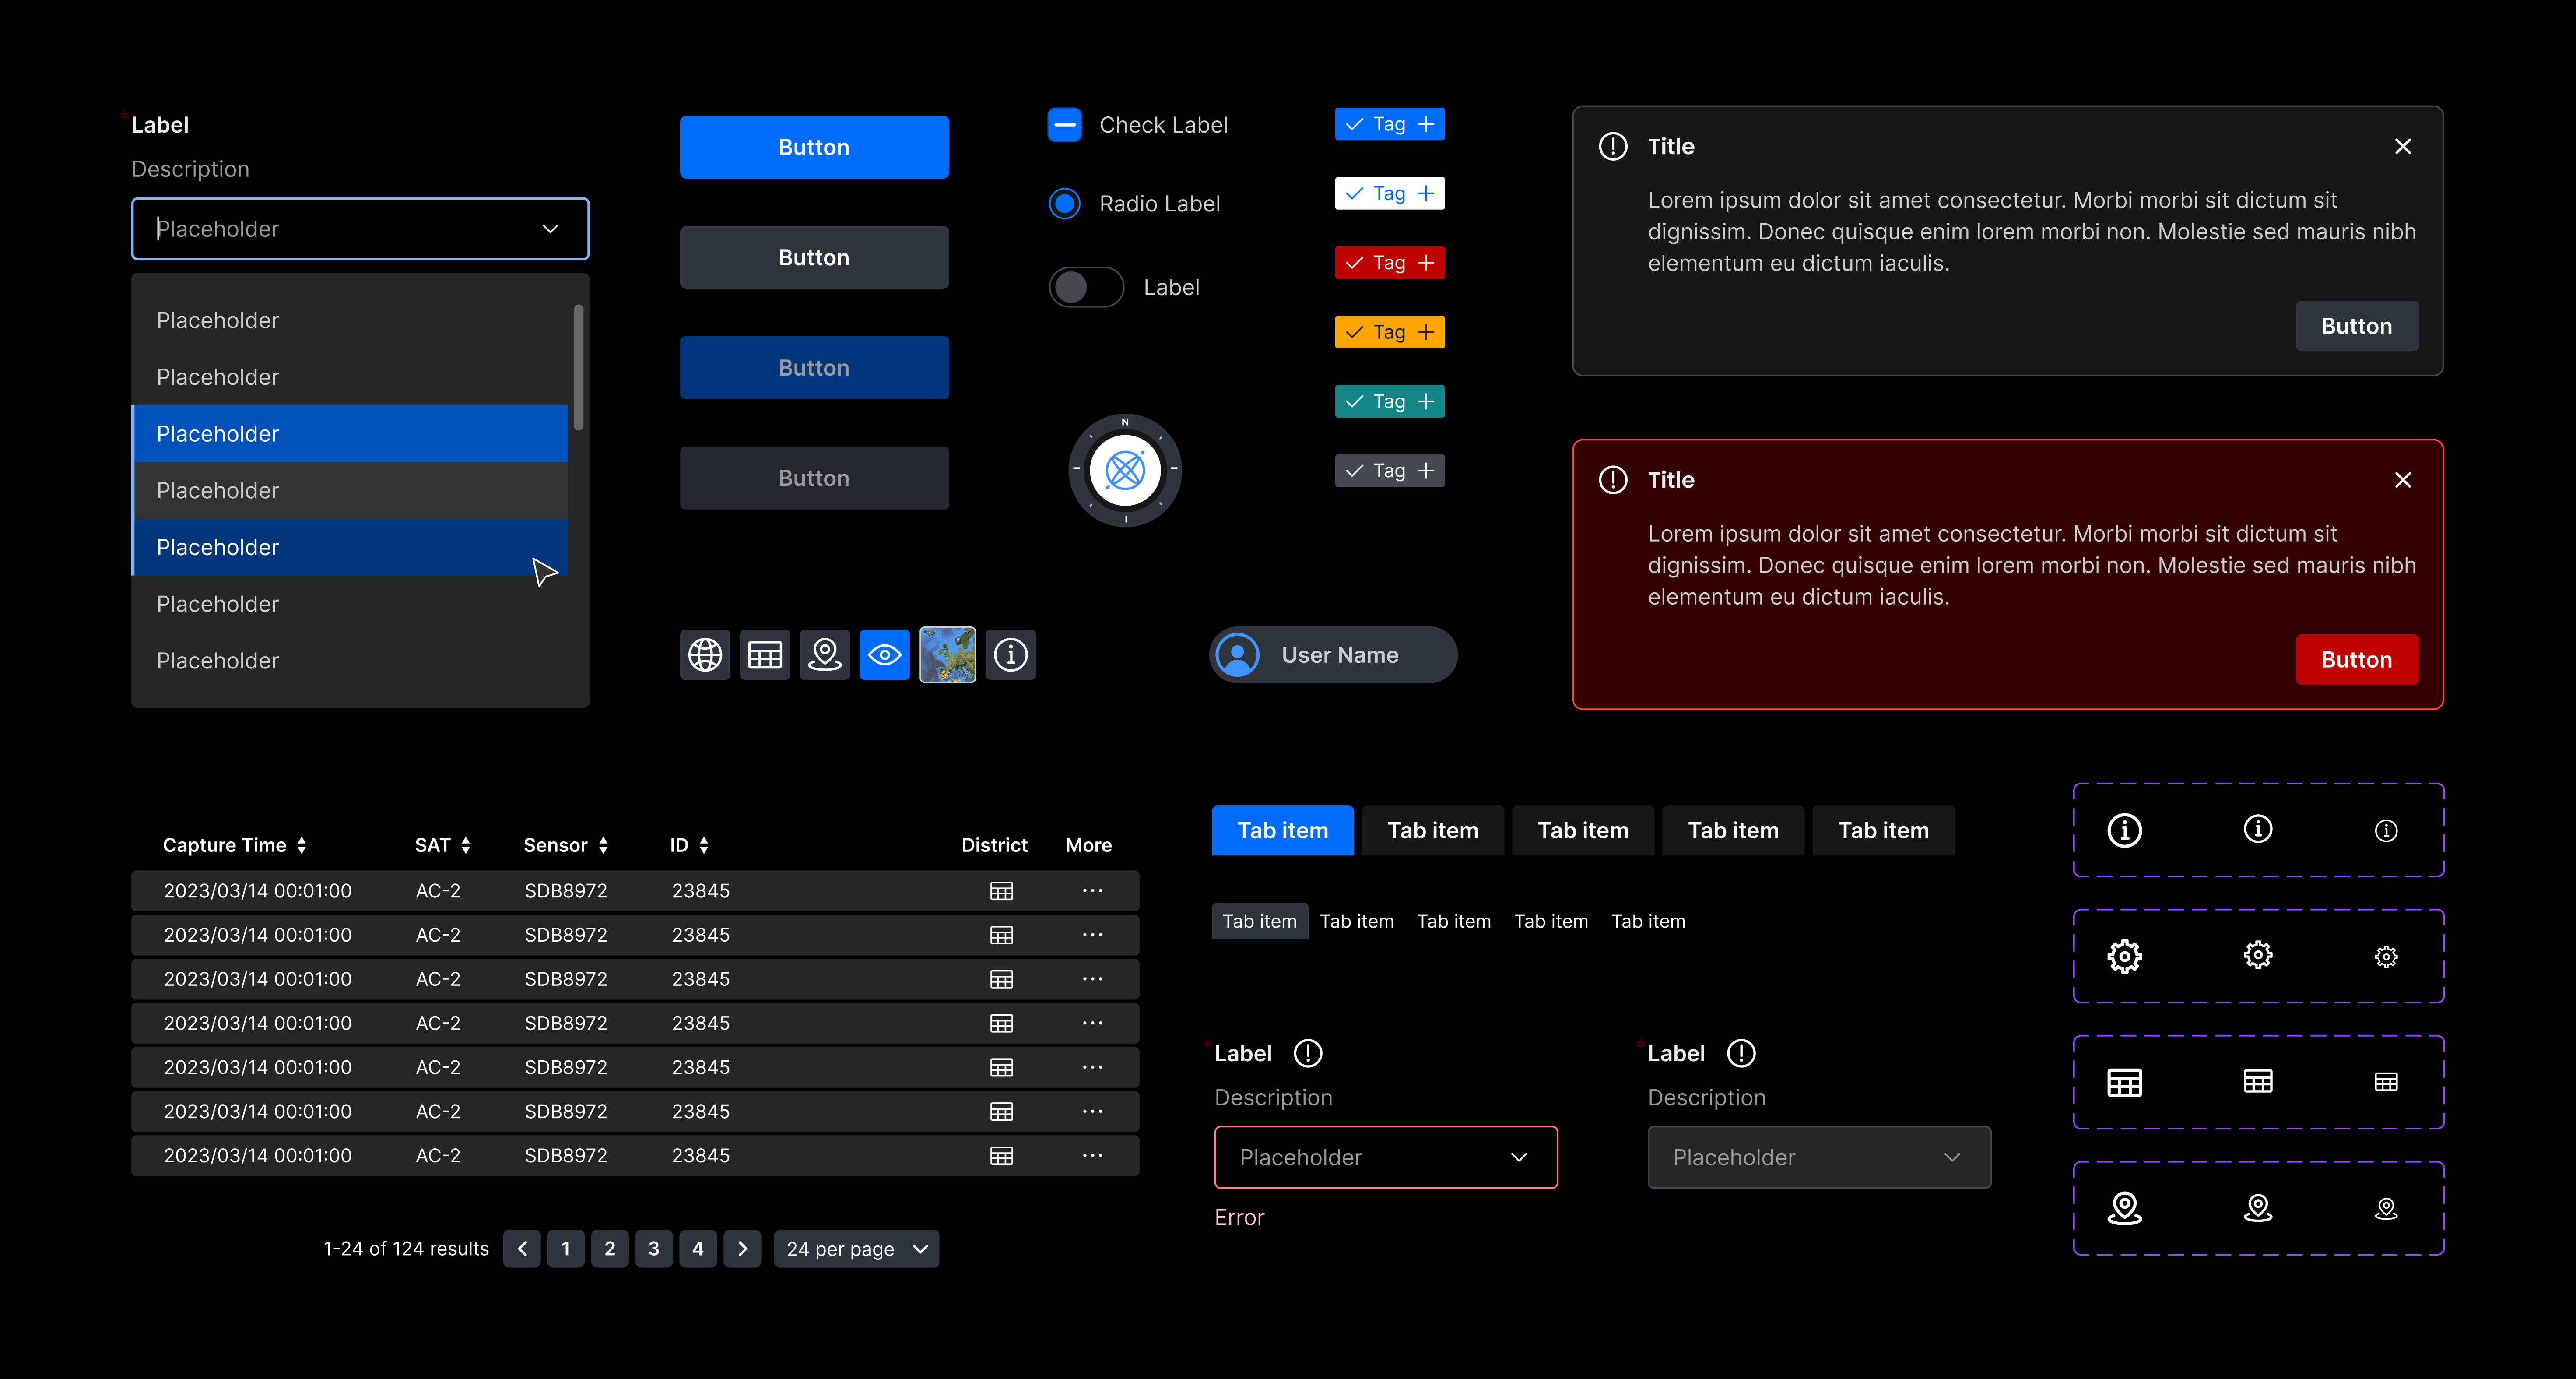The height and width of the screenshot is (1379, 2576).
Task: Click the largest table icon in the dashed box
Action: coord(2124,1082)
